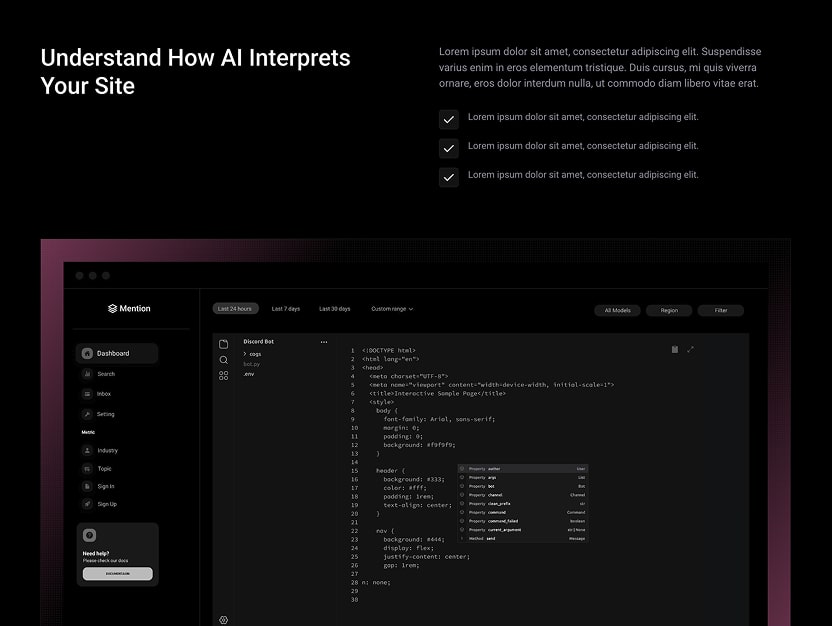
Task: Select the Property channel suggestion
Action: (523, 495)
